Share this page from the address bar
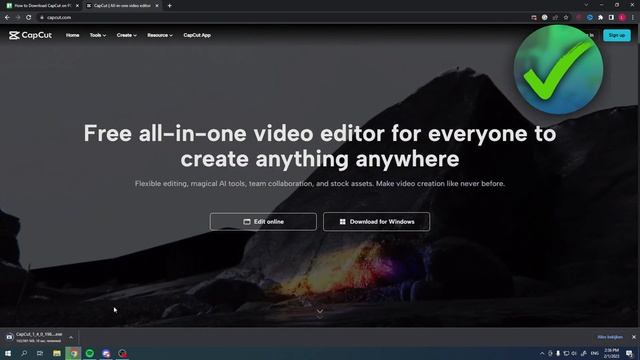The image size is (640, 360). pos(555,18)
